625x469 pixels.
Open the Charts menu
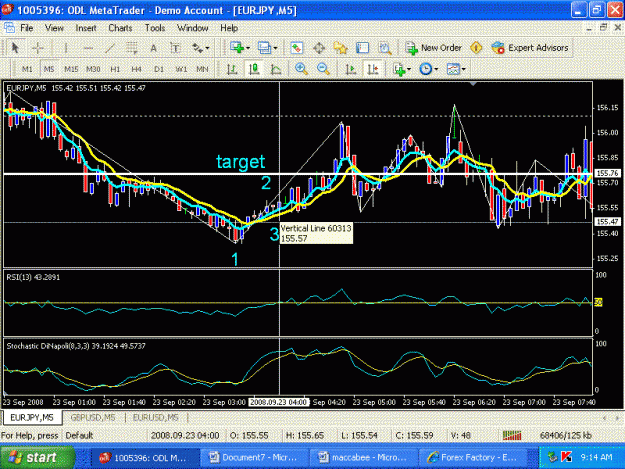coord(120,28)
